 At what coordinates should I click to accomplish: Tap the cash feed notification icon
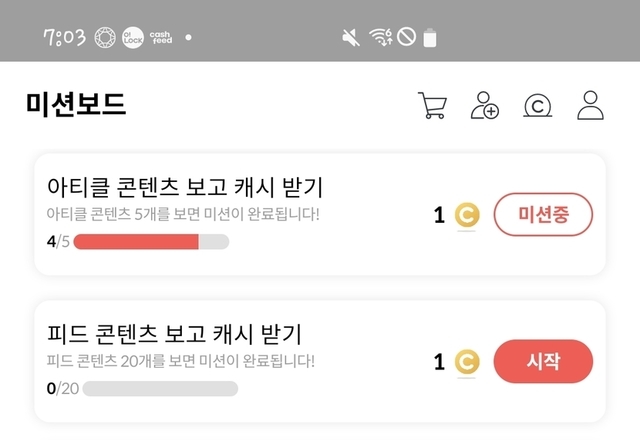pos(161,38)
